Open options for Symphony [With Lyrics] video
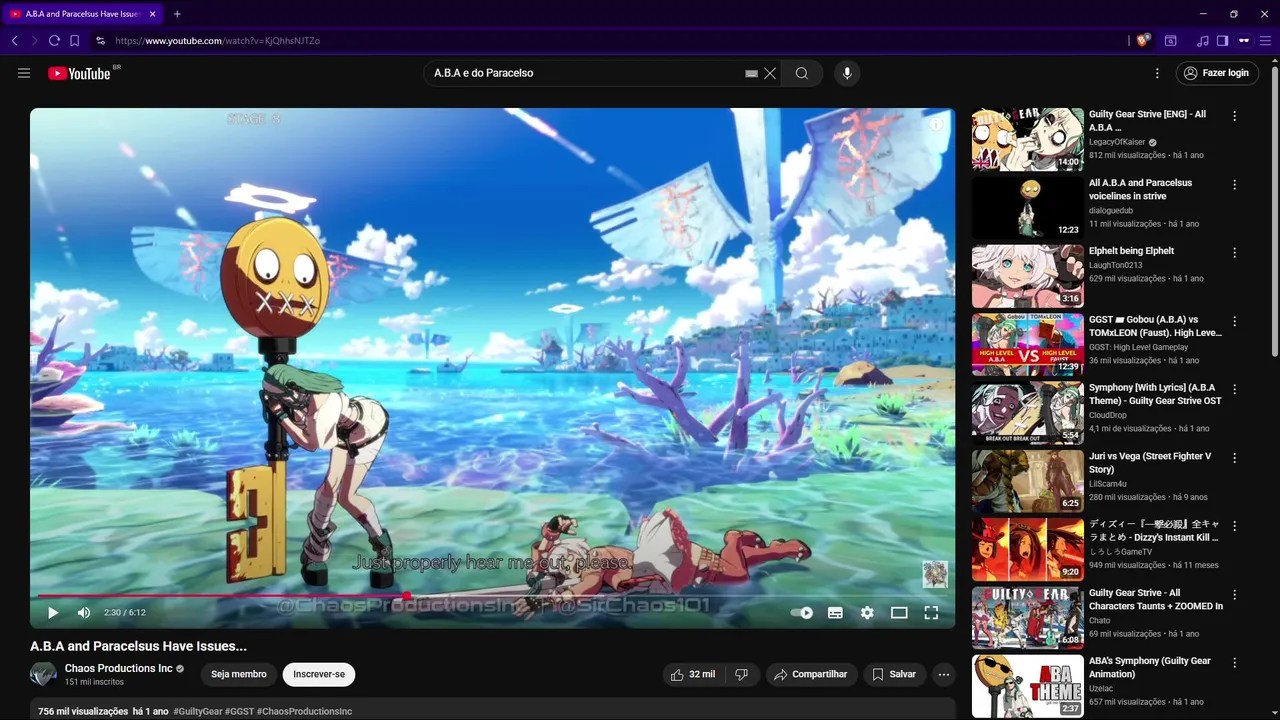The height and width of the screenshot is (720, 1280). click(1234, 390)
